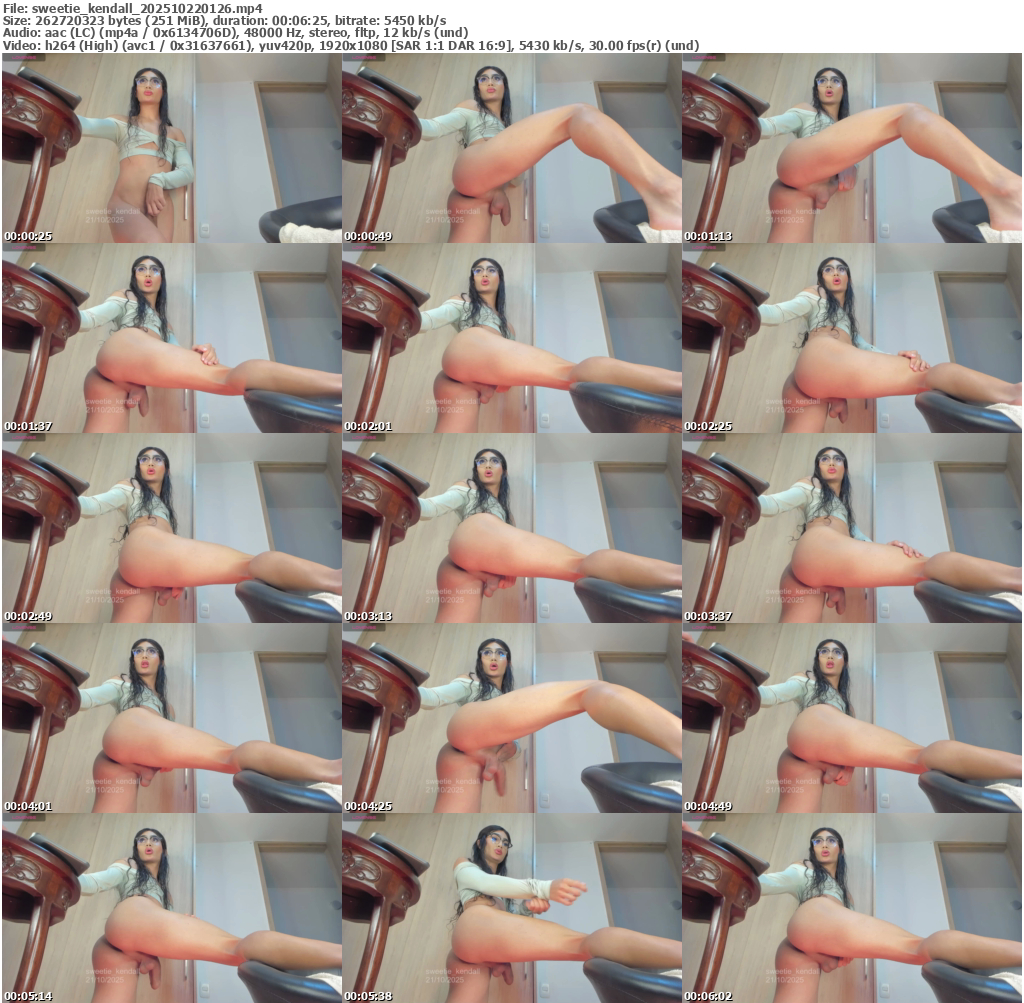Pick the frame labeled 00:01:37

(171, 338)
